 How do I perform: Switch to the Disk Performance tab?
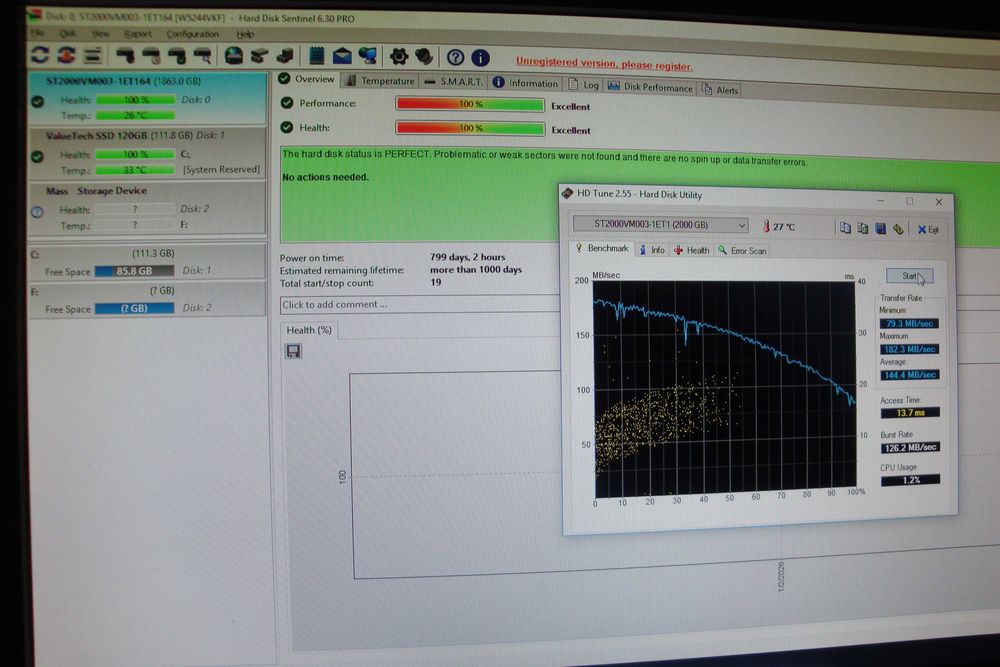650,87
